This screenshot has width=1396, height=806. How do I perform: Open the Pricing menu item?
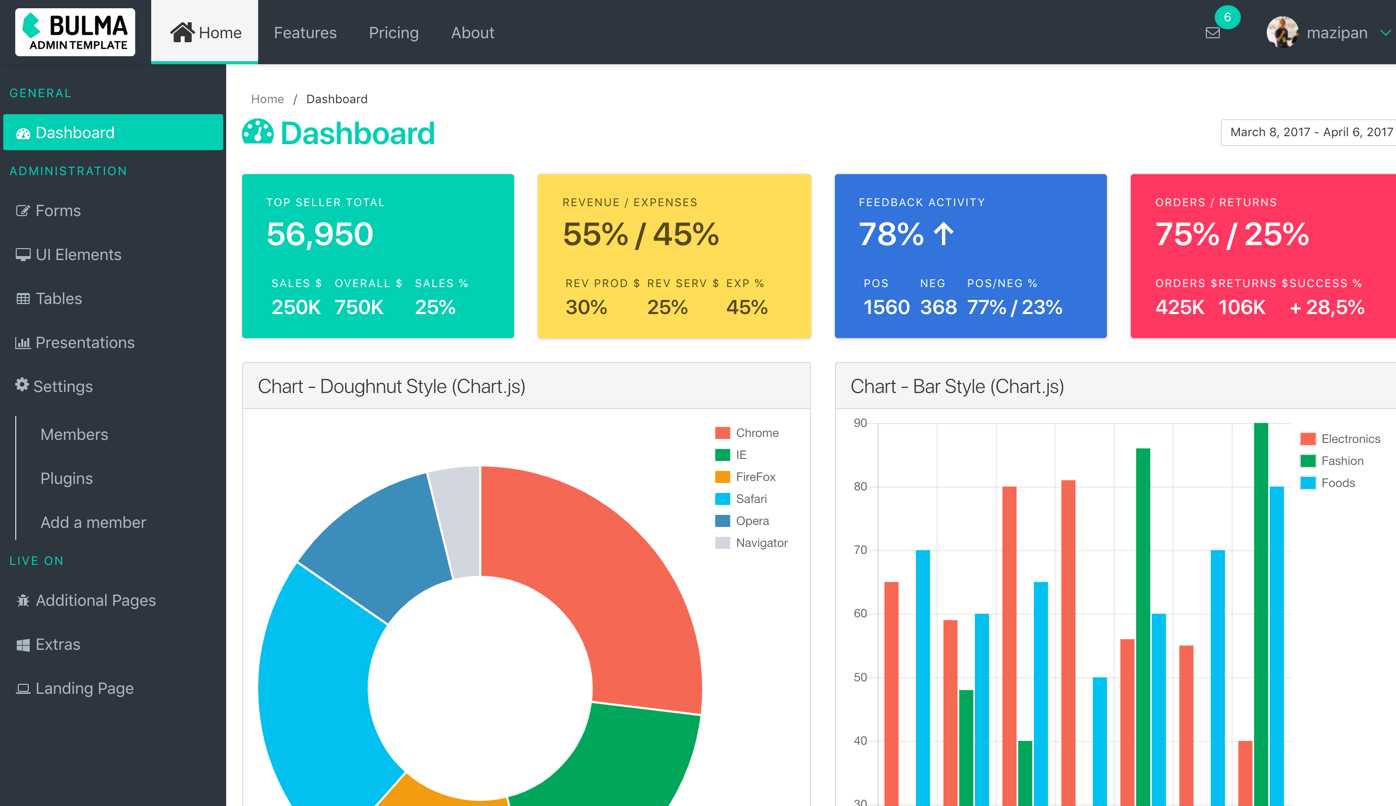(x=394, y=33)
